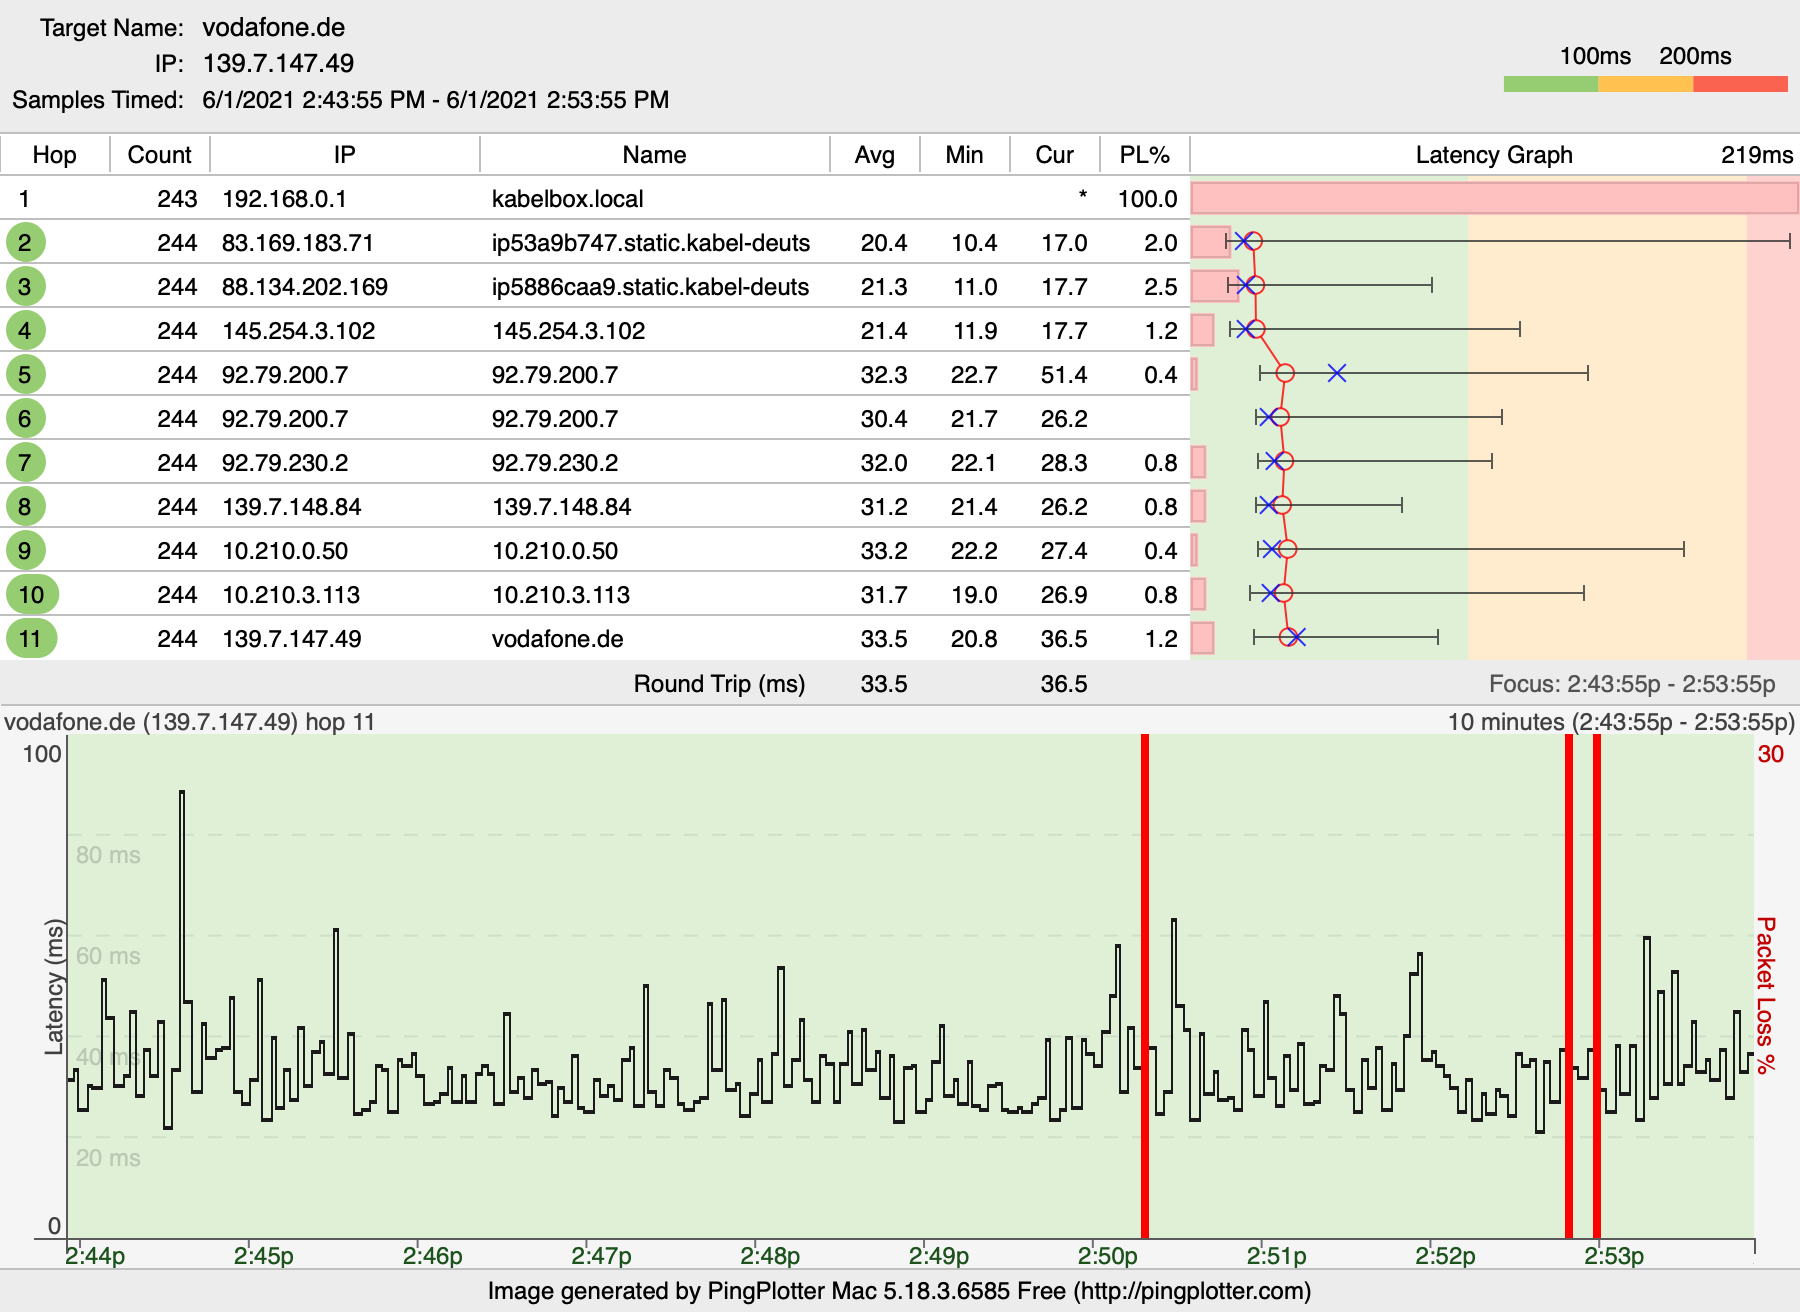
Task: Click the blue X marker on hop 11
Action: 1296,637
